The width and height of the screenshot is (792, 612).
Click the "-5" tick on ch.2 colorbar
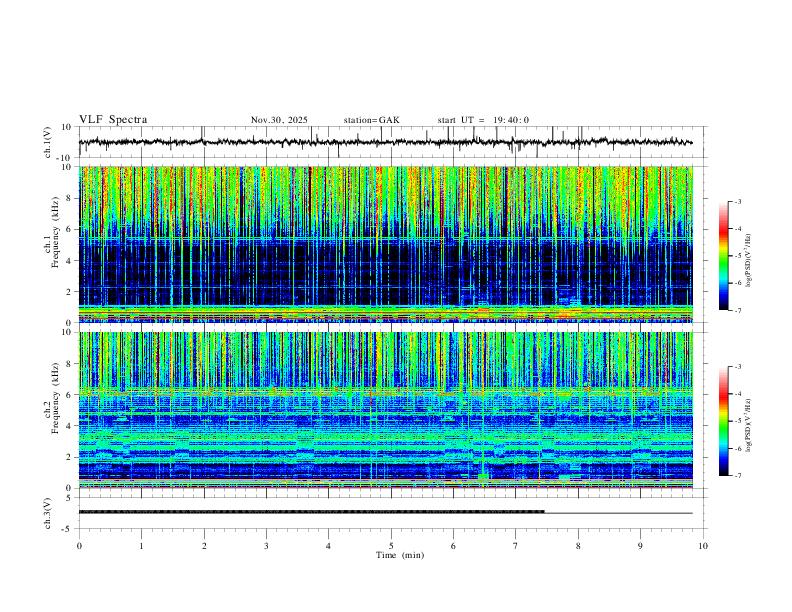[737, 421]
